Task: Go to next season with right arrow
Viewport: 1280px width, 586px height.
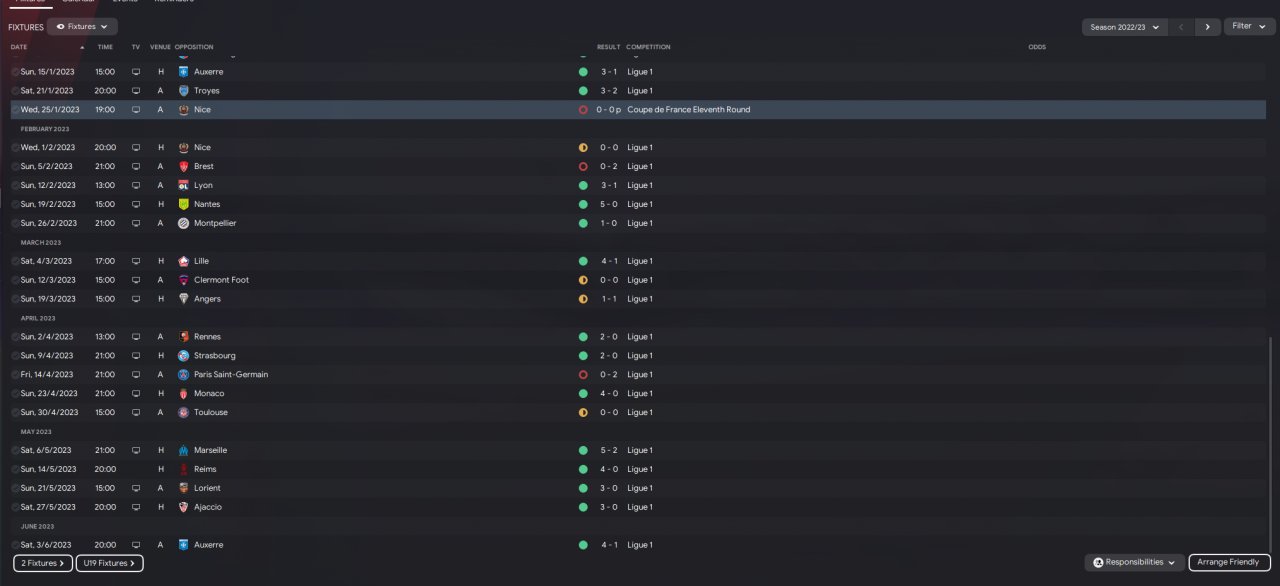Action: coord(1207,27)
